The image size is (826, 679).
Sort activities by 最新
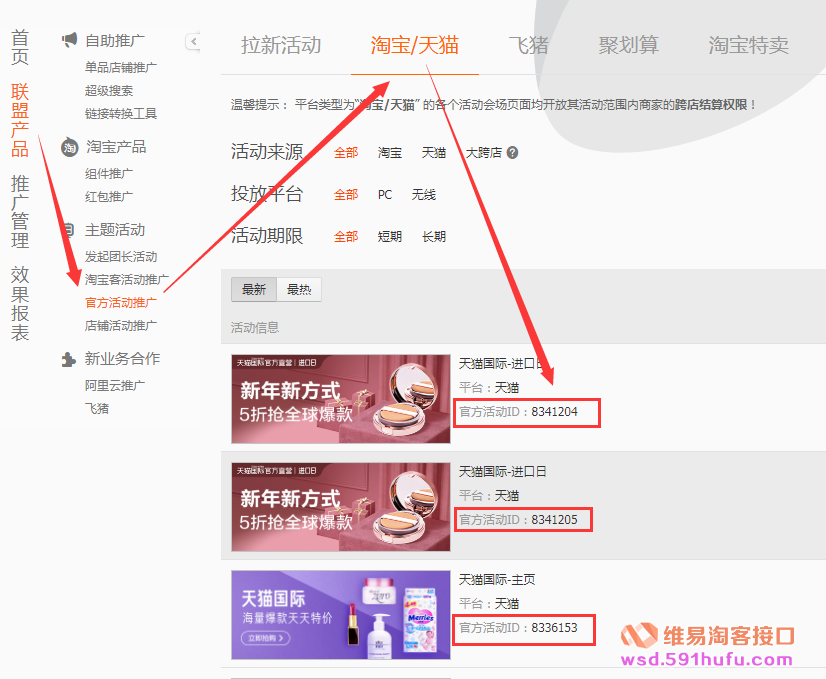254,290
